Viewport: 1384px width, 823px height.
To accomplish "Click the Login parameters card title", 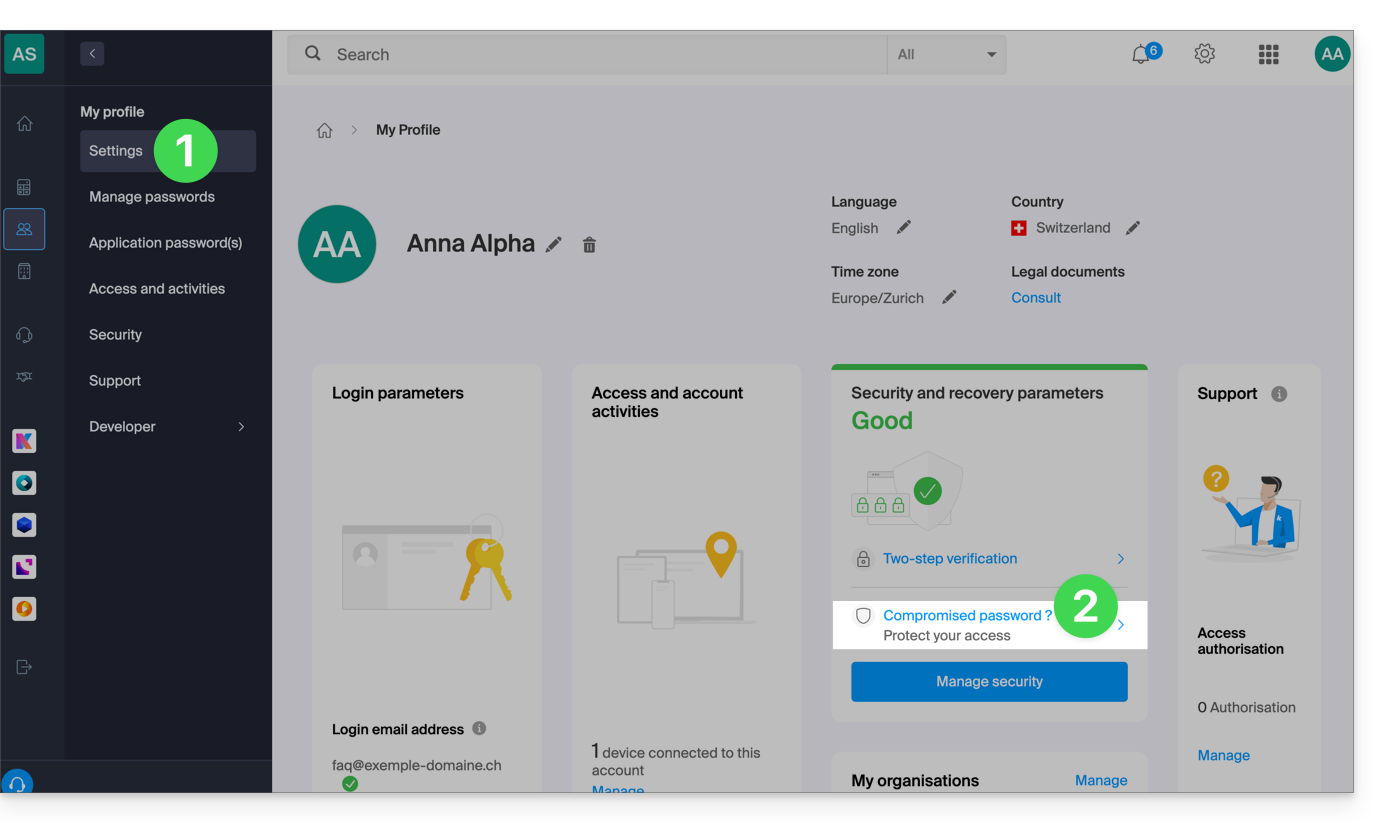I will pos(398,393).
